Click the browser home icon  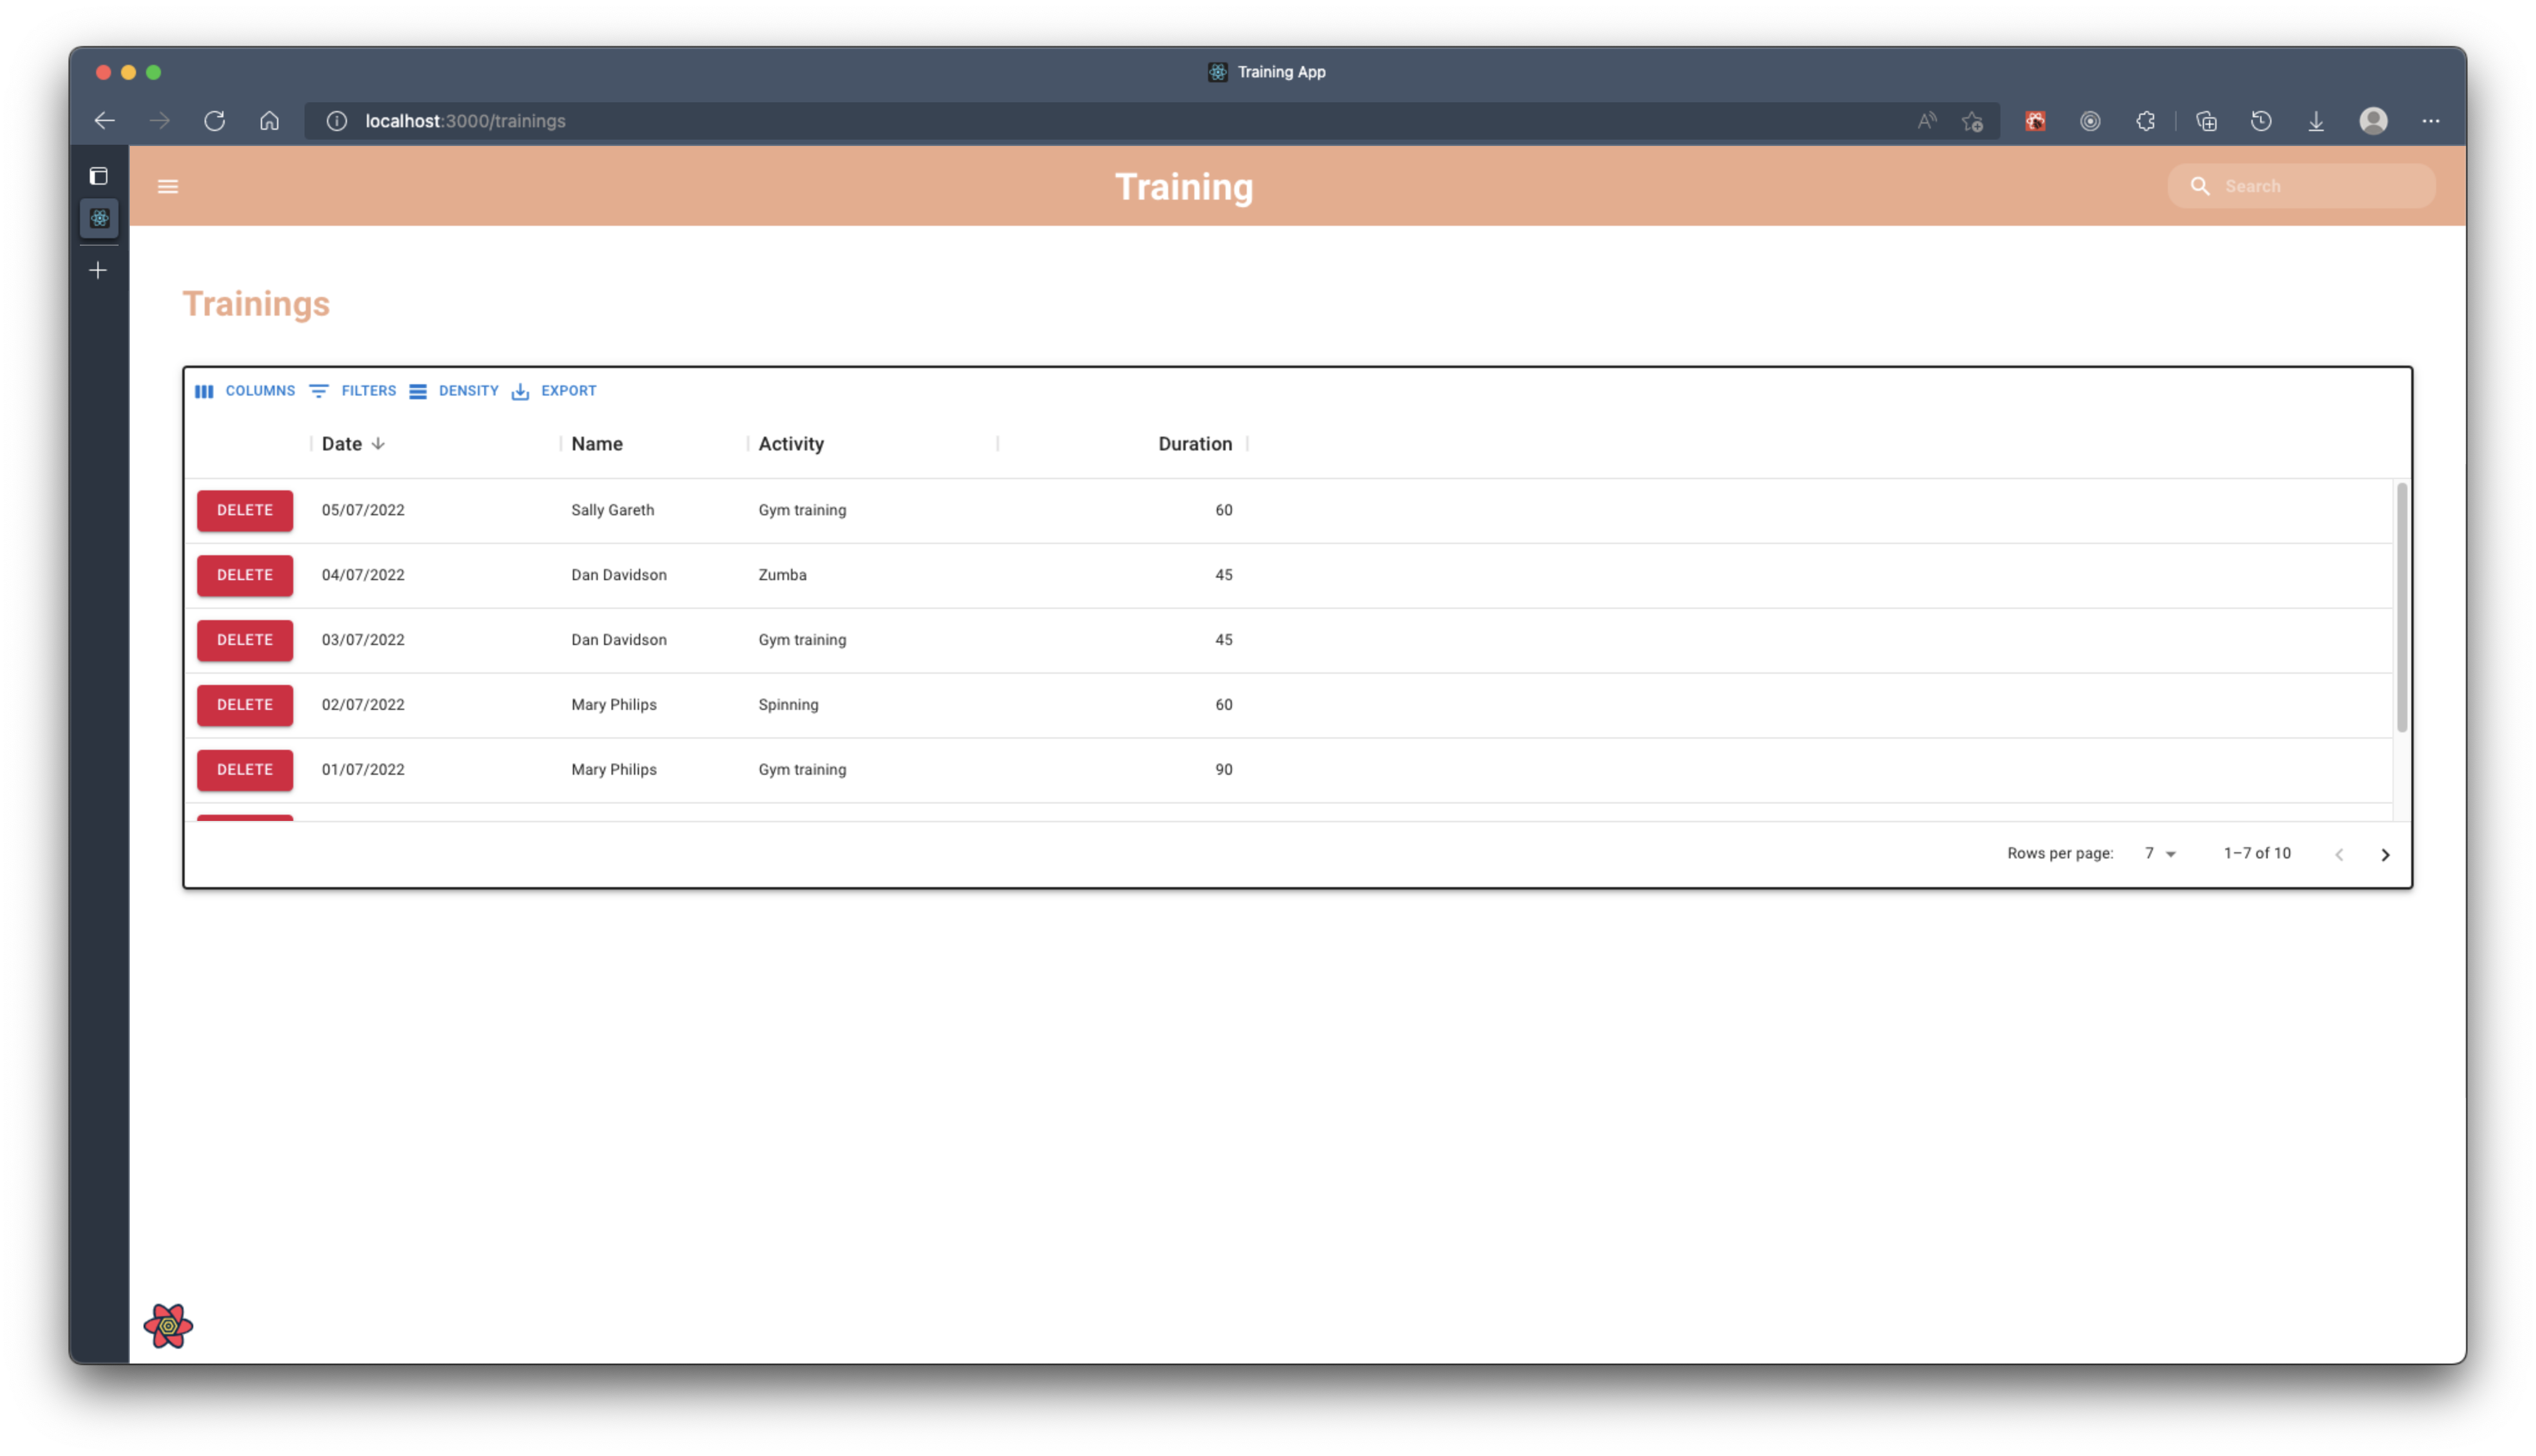pos(269,120)
